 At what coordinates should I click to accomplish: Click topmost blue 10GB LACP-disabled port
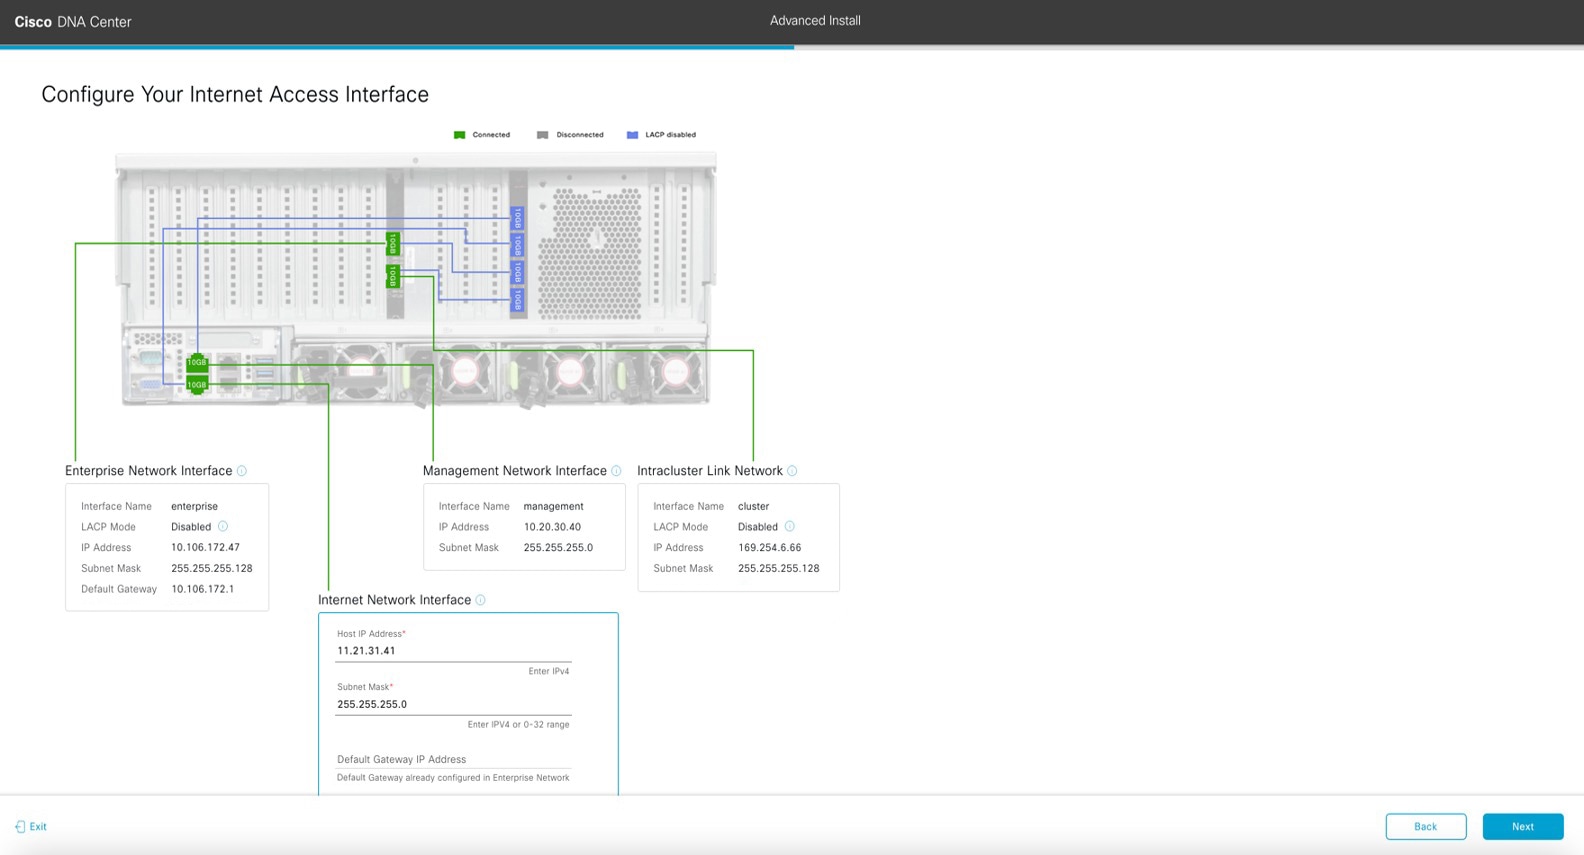coord(517,218)
